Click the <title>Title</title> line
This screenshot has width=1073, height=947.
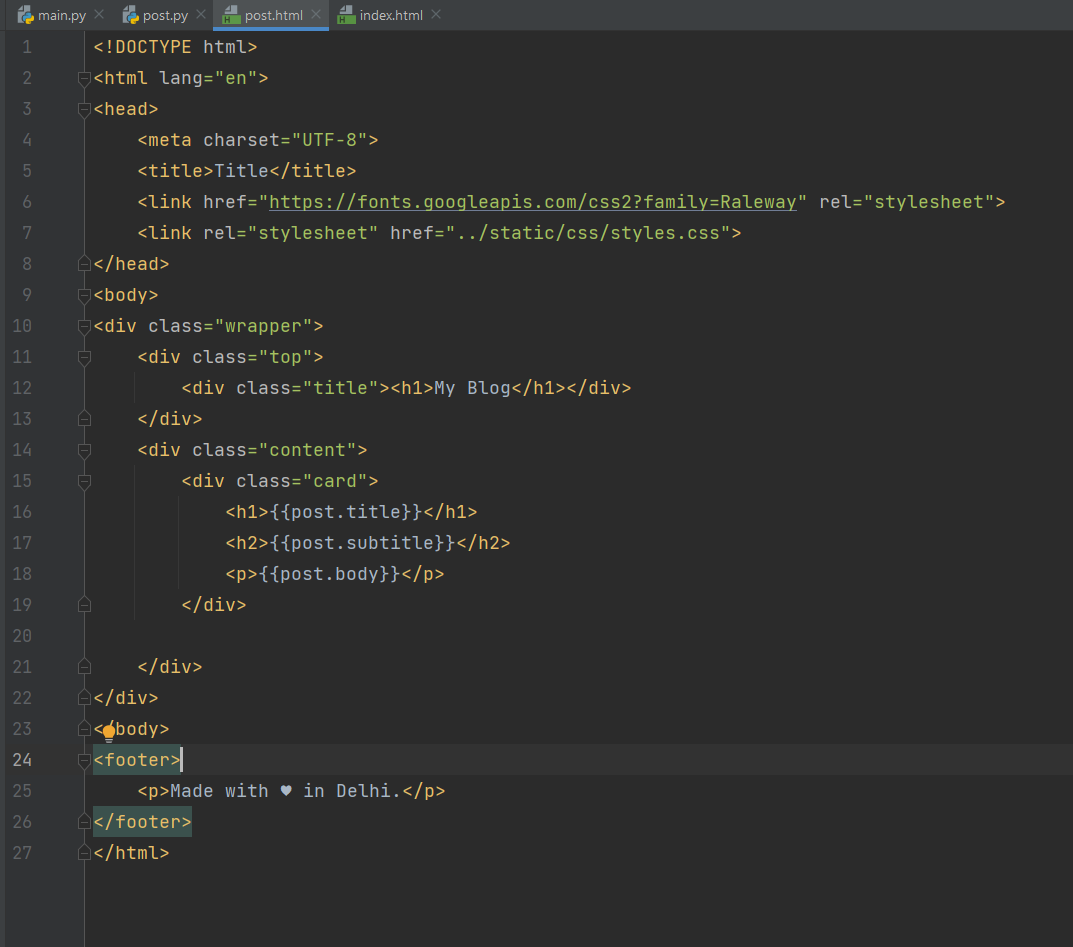pyautogui.click(x=246, y=170)
